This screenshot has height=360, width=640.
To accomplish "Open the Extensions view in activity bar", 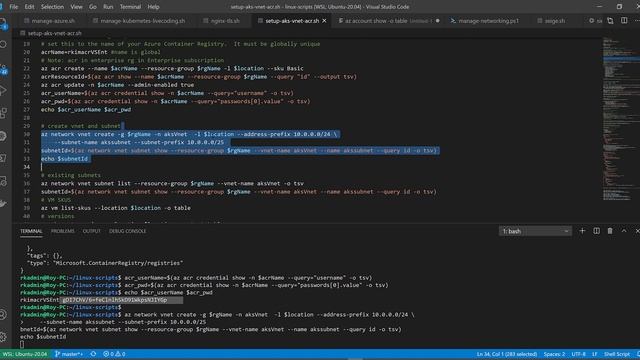I will [3, 113].
